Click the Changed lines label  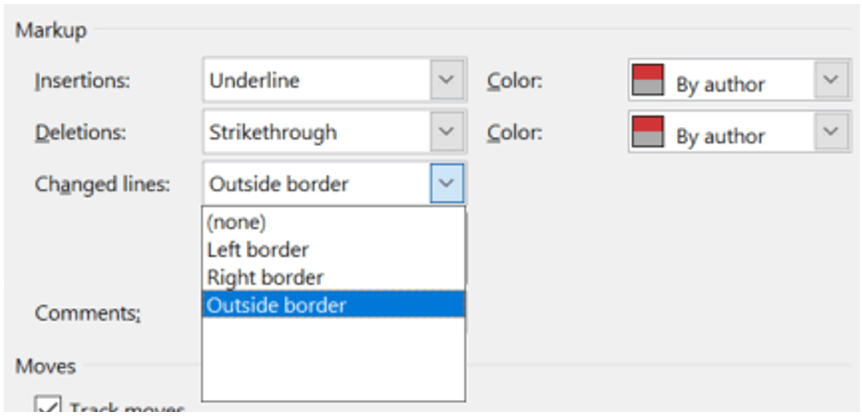coord(103,184)
